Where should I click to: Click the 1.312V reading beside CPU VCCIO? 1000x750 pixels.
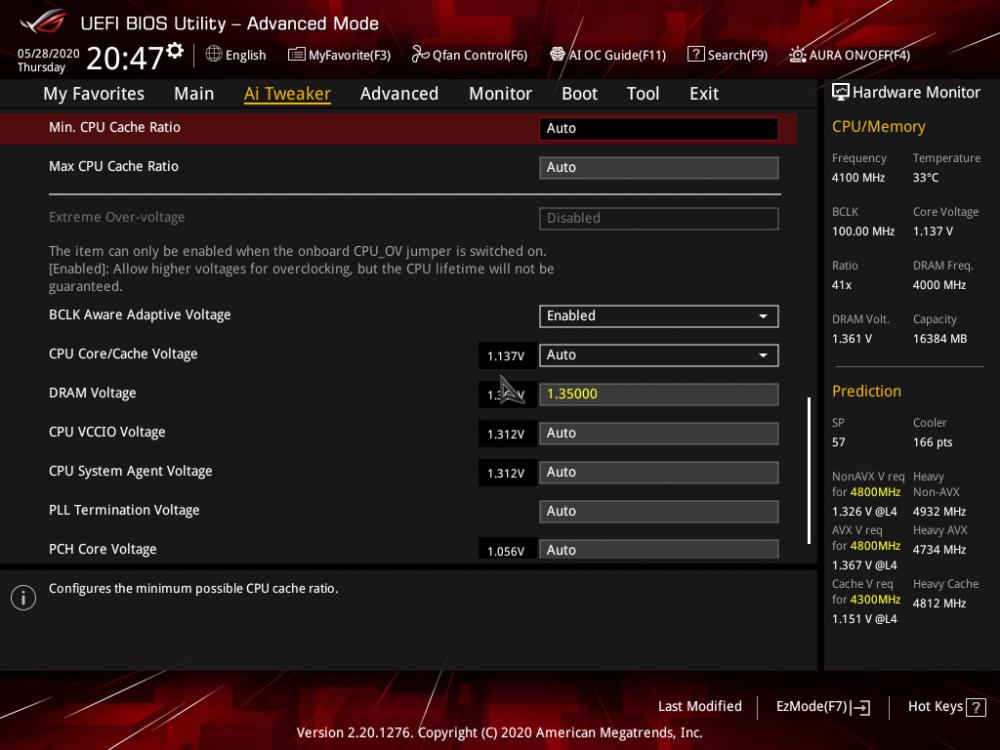tap(506, 434)
